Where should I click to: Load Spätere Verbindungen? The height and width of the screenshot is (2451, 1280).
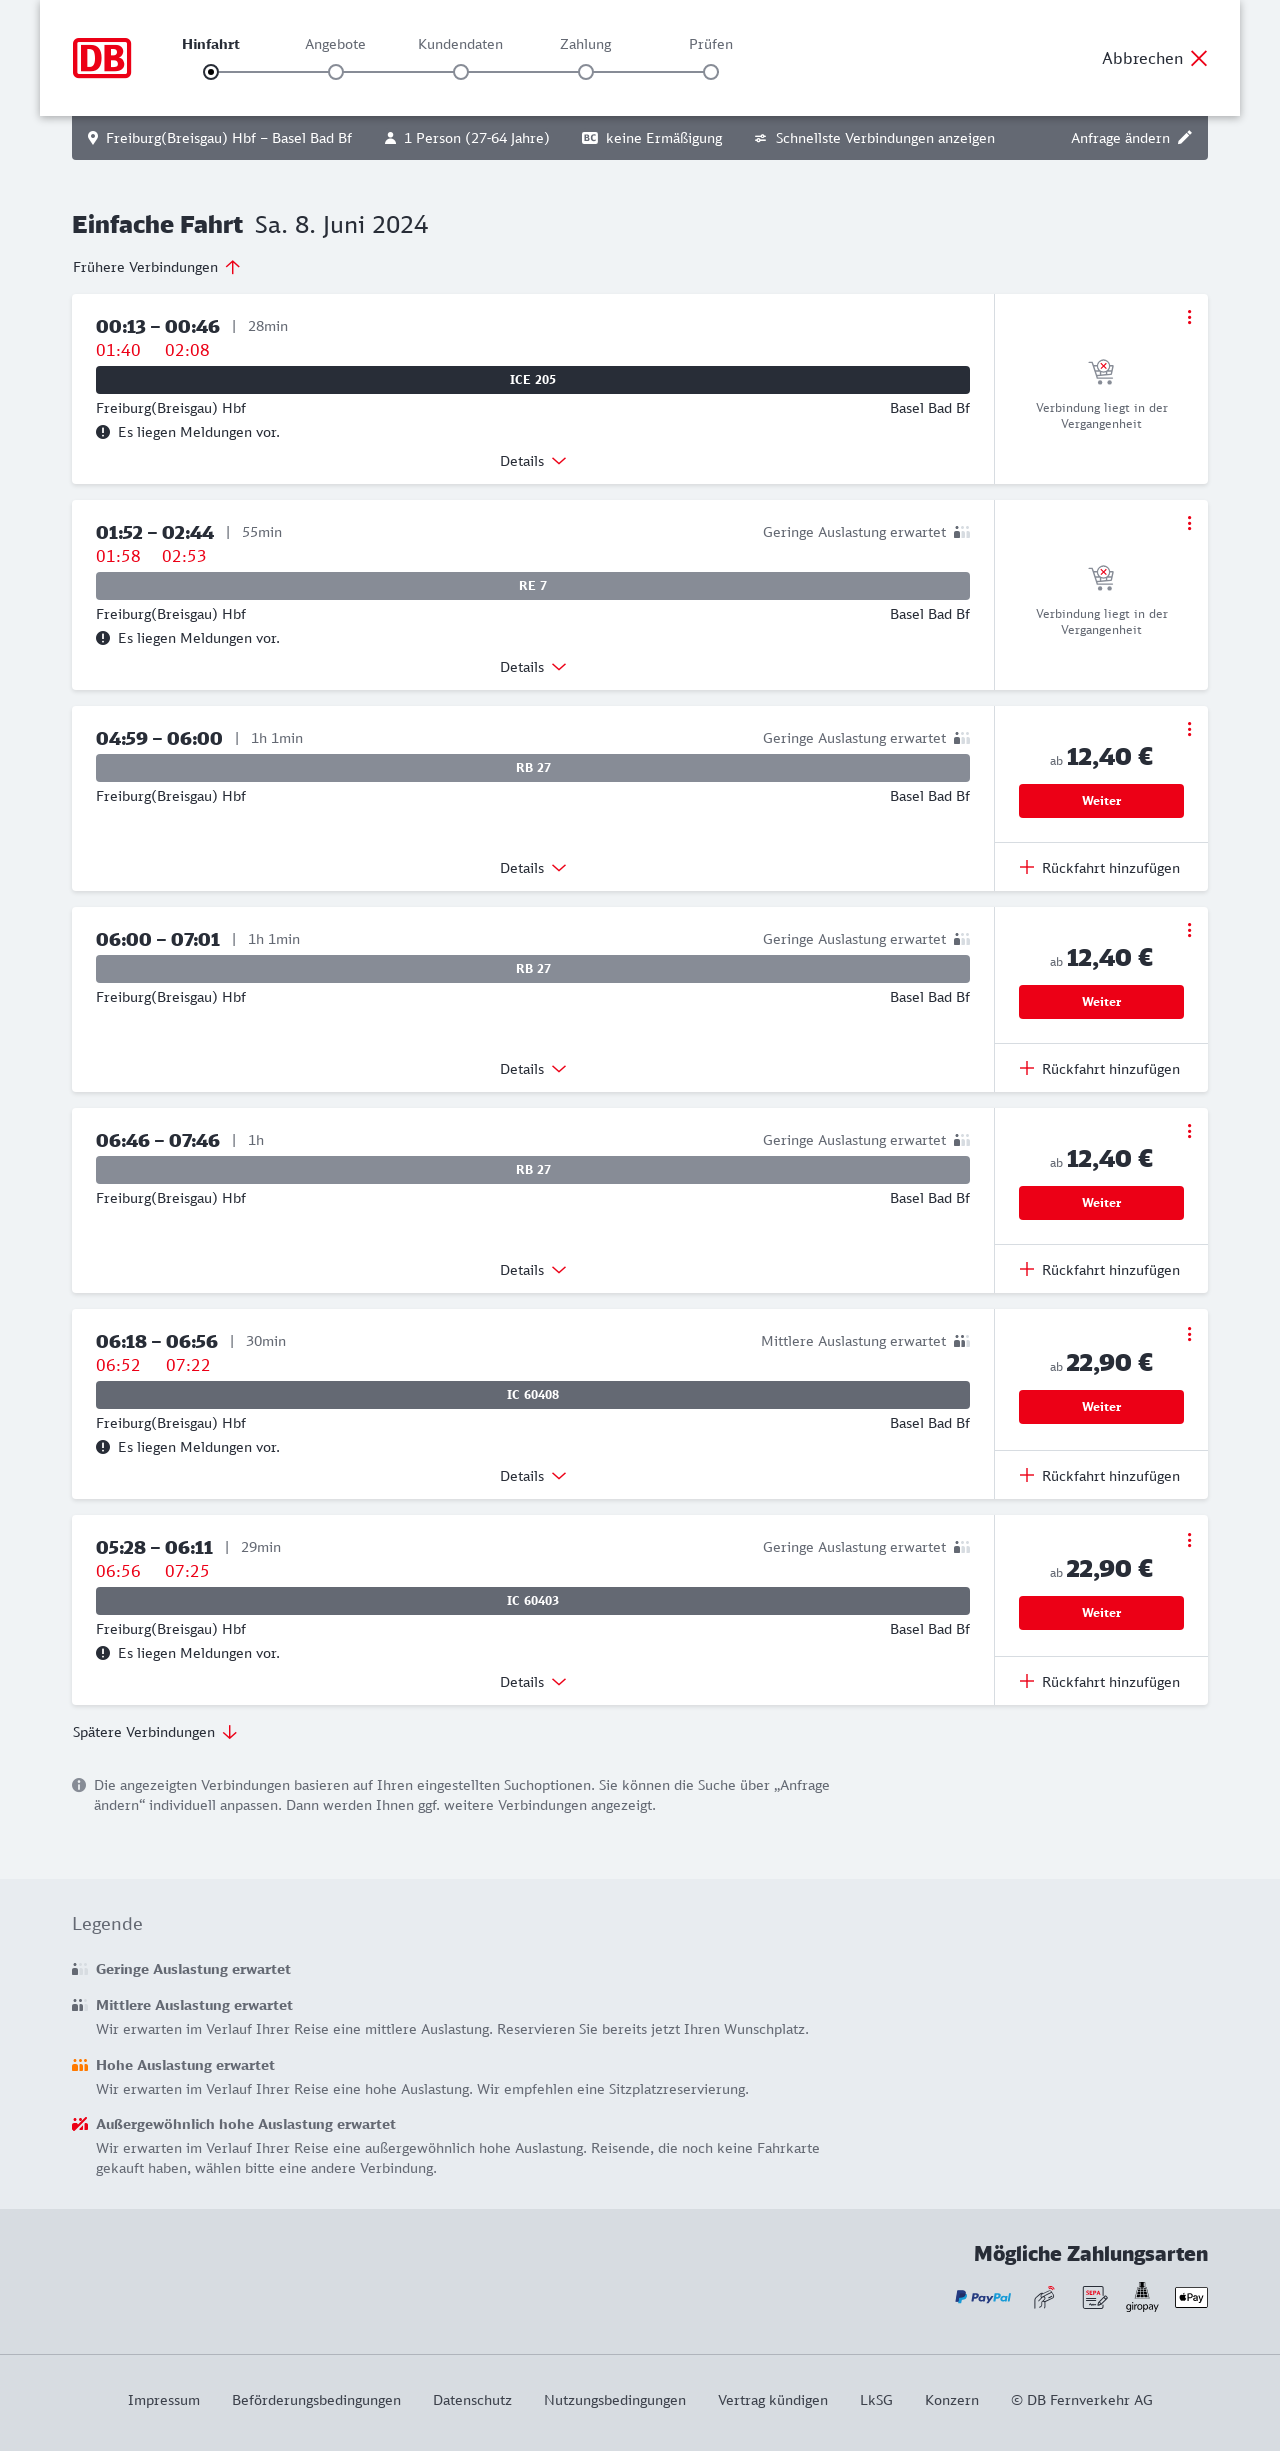click(154, 1732)
